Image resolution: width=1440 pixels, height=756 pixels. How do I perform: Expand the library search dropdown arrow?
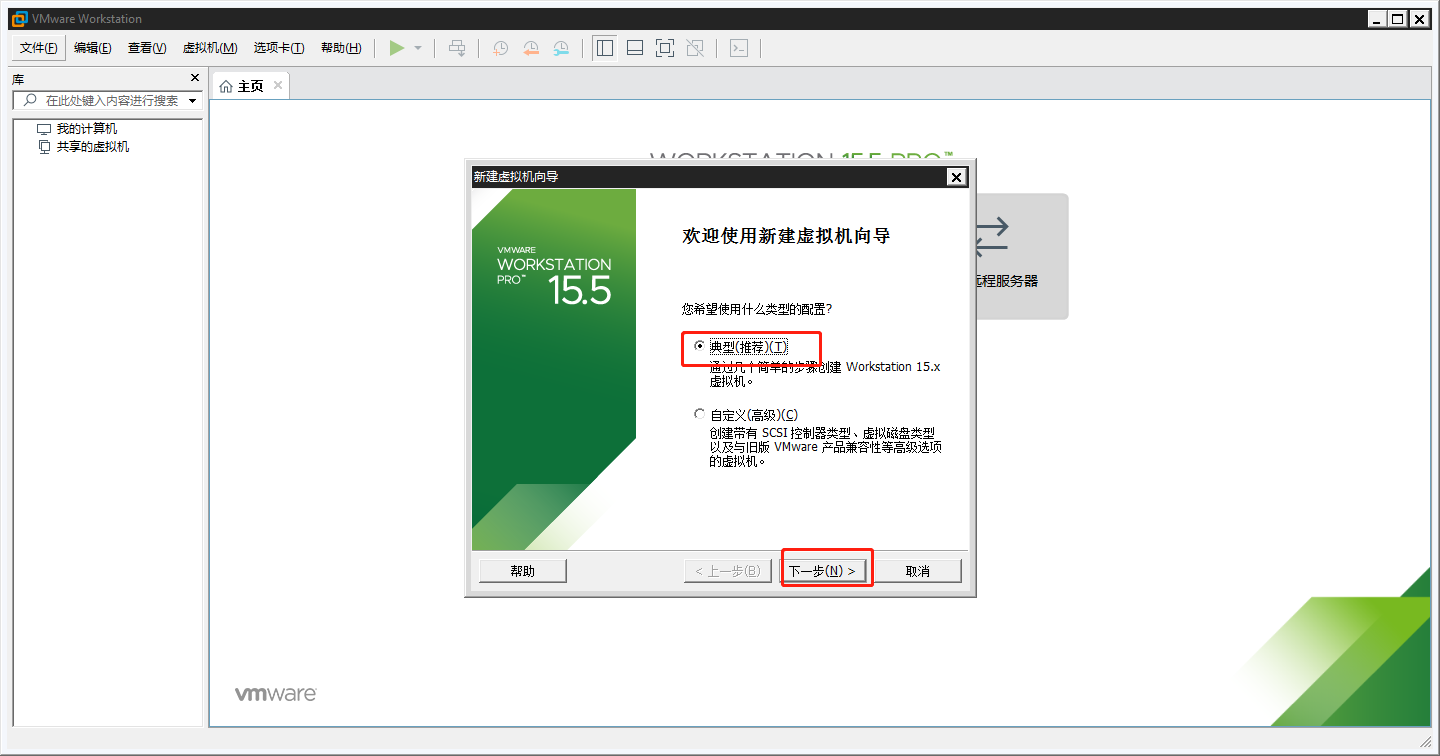[x=192, y=101]
